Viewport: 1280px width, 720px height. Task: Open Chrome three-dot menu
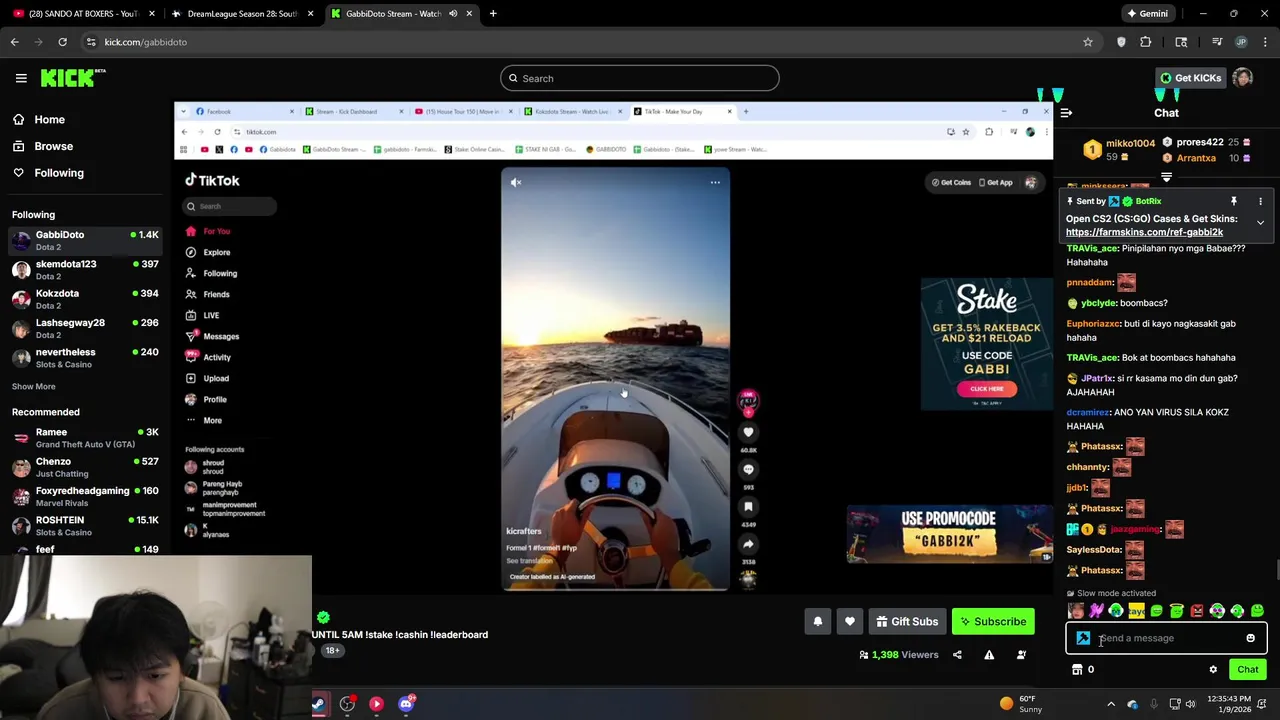pyautogui.click(x=1266, y=42)
